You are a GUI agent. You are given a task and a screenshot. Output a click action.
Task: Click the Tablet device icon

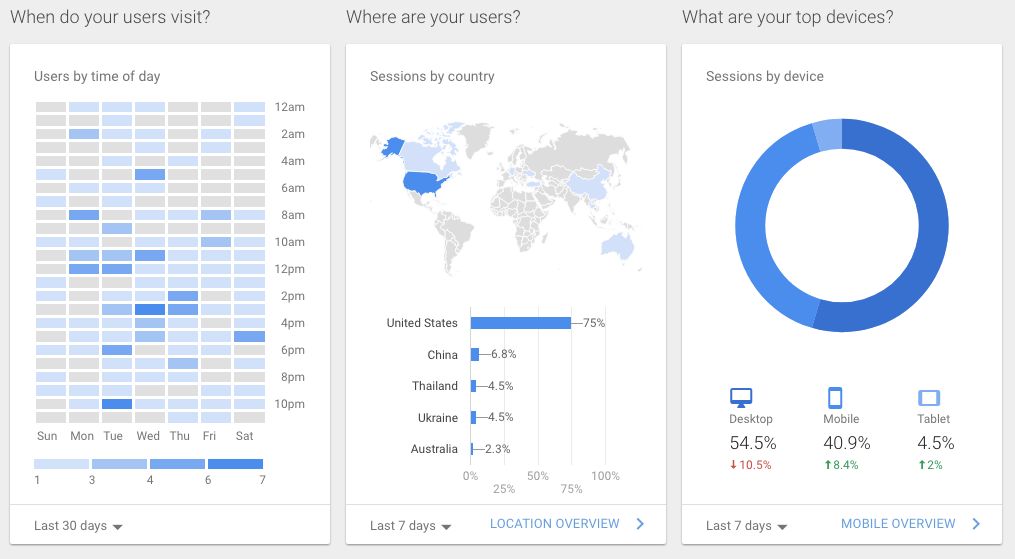click(929, 397)
